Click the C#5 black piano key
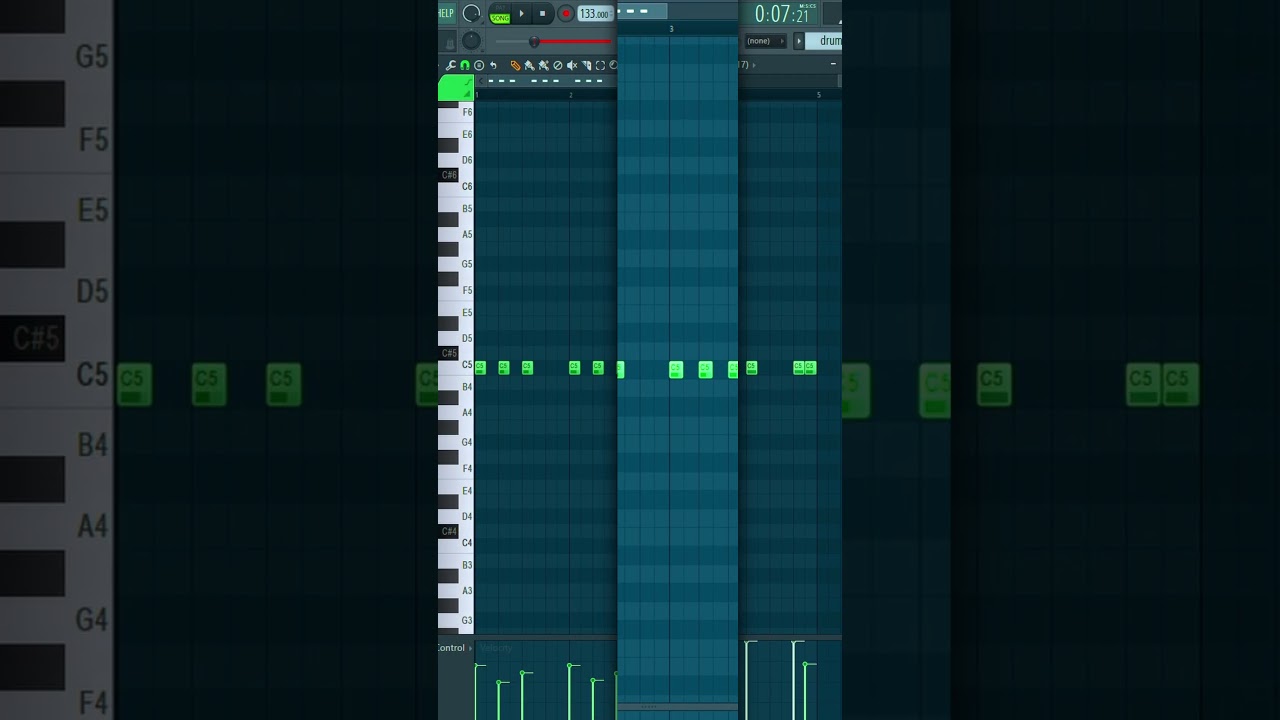 [449, 353]
